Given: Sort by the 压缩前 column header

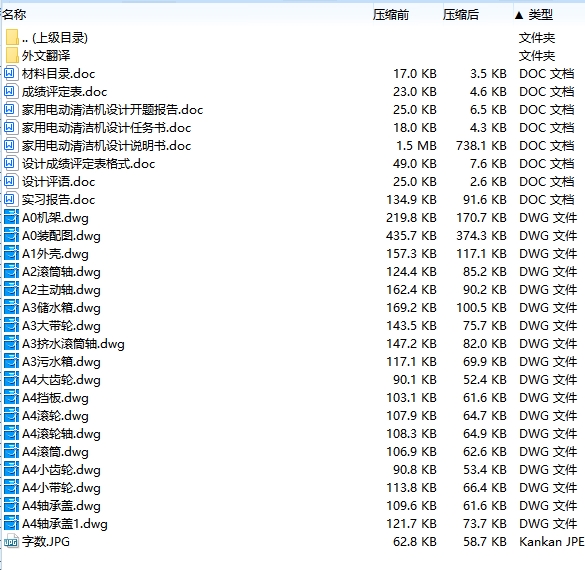Looking at the screenshot, I should (391, 15).
